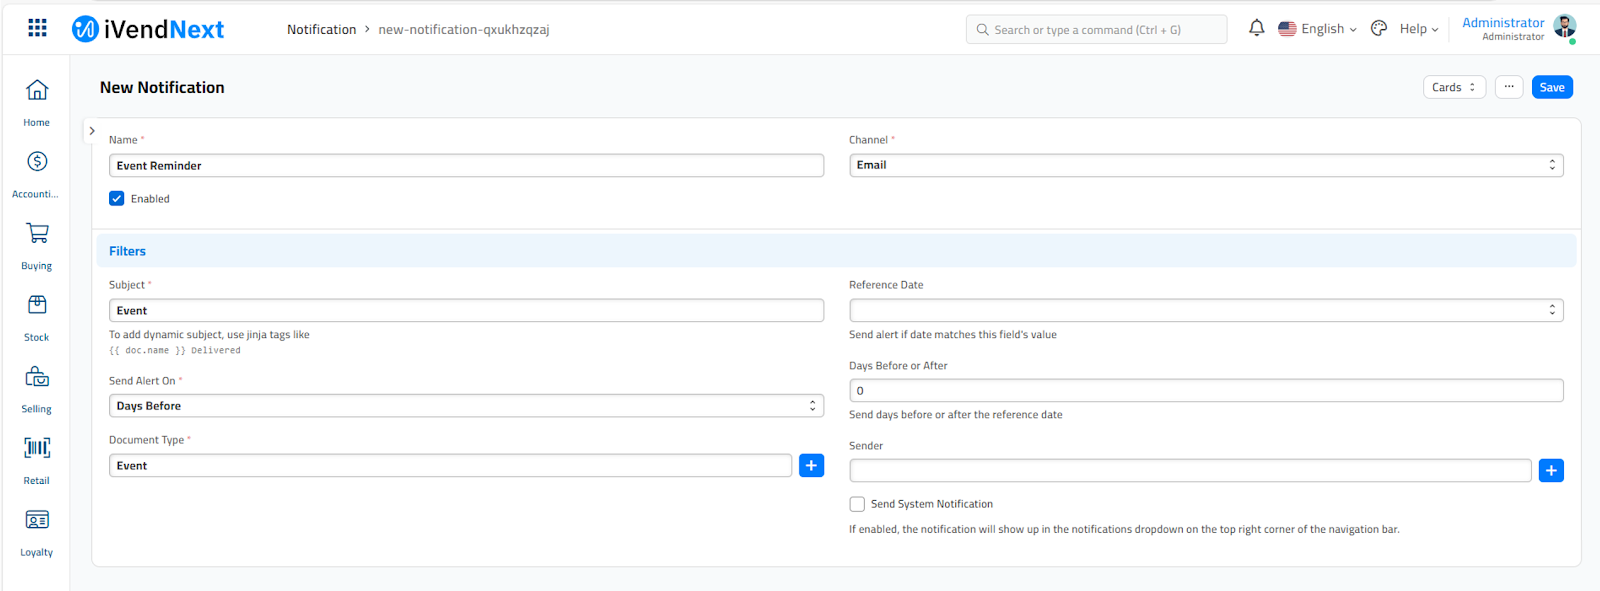Open the Channel dropdown
The image size is (1600, 591).
click(x=1205, y=166)
